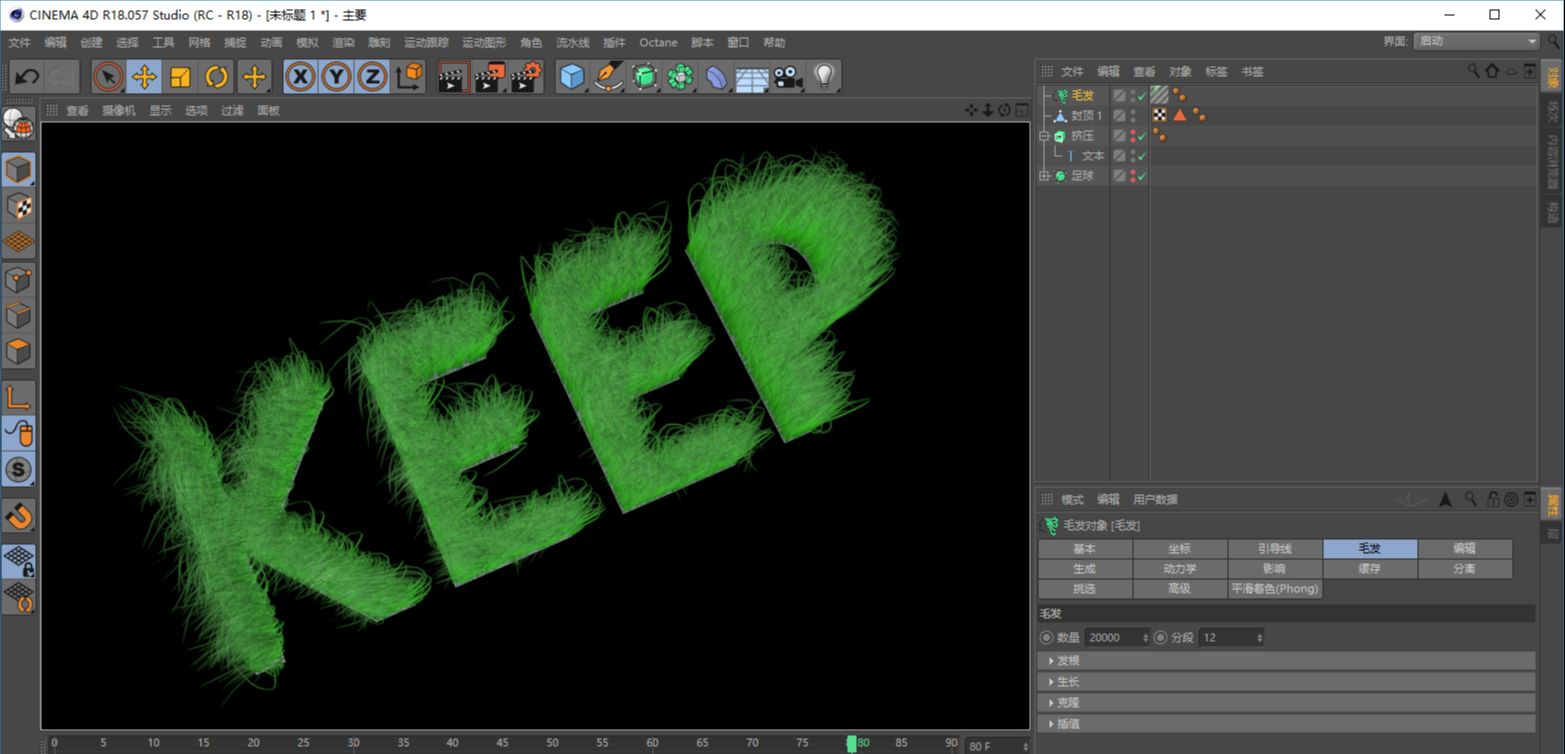The image size is (1565, 754).
Task: Click the coordinate system cube icon
Action: [x=409, y=77]
